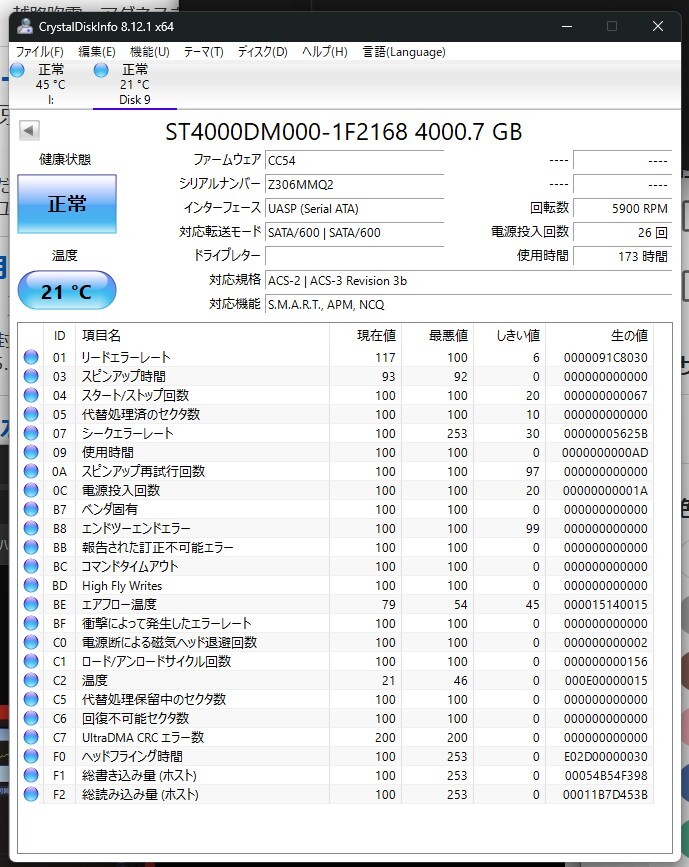689x867 pixels.
Task: Click the 21 °C temperature button
Action: pyautogui.click(x=67, y=291)
